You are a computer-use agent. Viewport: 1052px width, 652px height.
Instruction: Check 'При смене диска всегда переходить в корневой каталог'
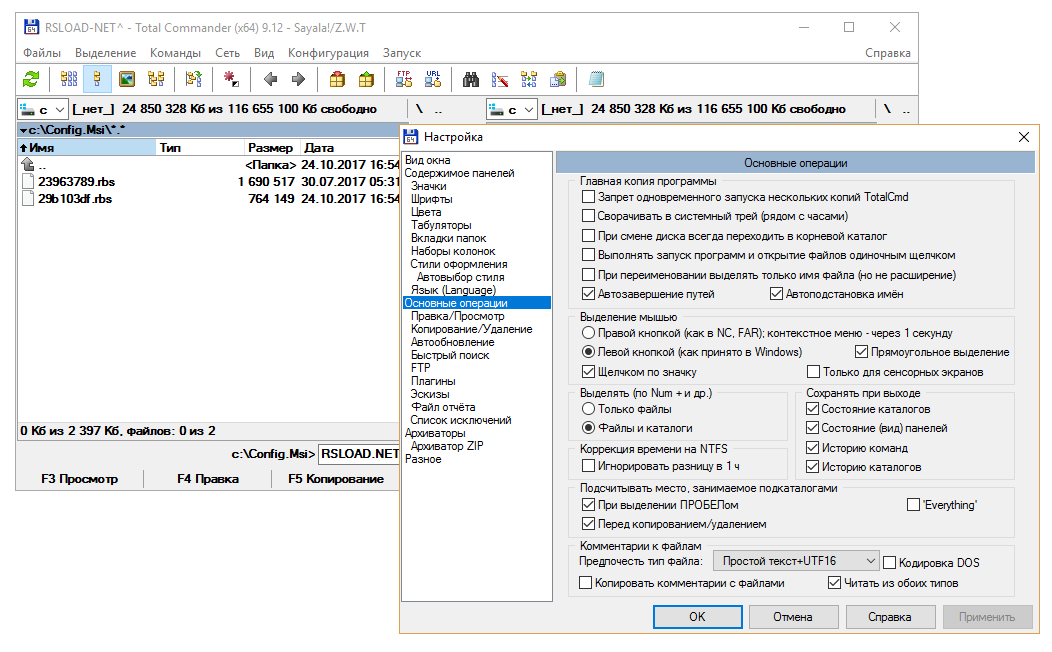(x=588, y=235)
